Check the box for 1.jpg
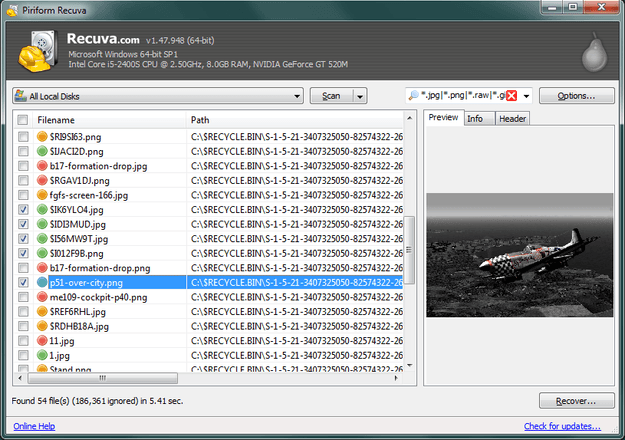This screenshot has height=440, width=625. point(24,355)
